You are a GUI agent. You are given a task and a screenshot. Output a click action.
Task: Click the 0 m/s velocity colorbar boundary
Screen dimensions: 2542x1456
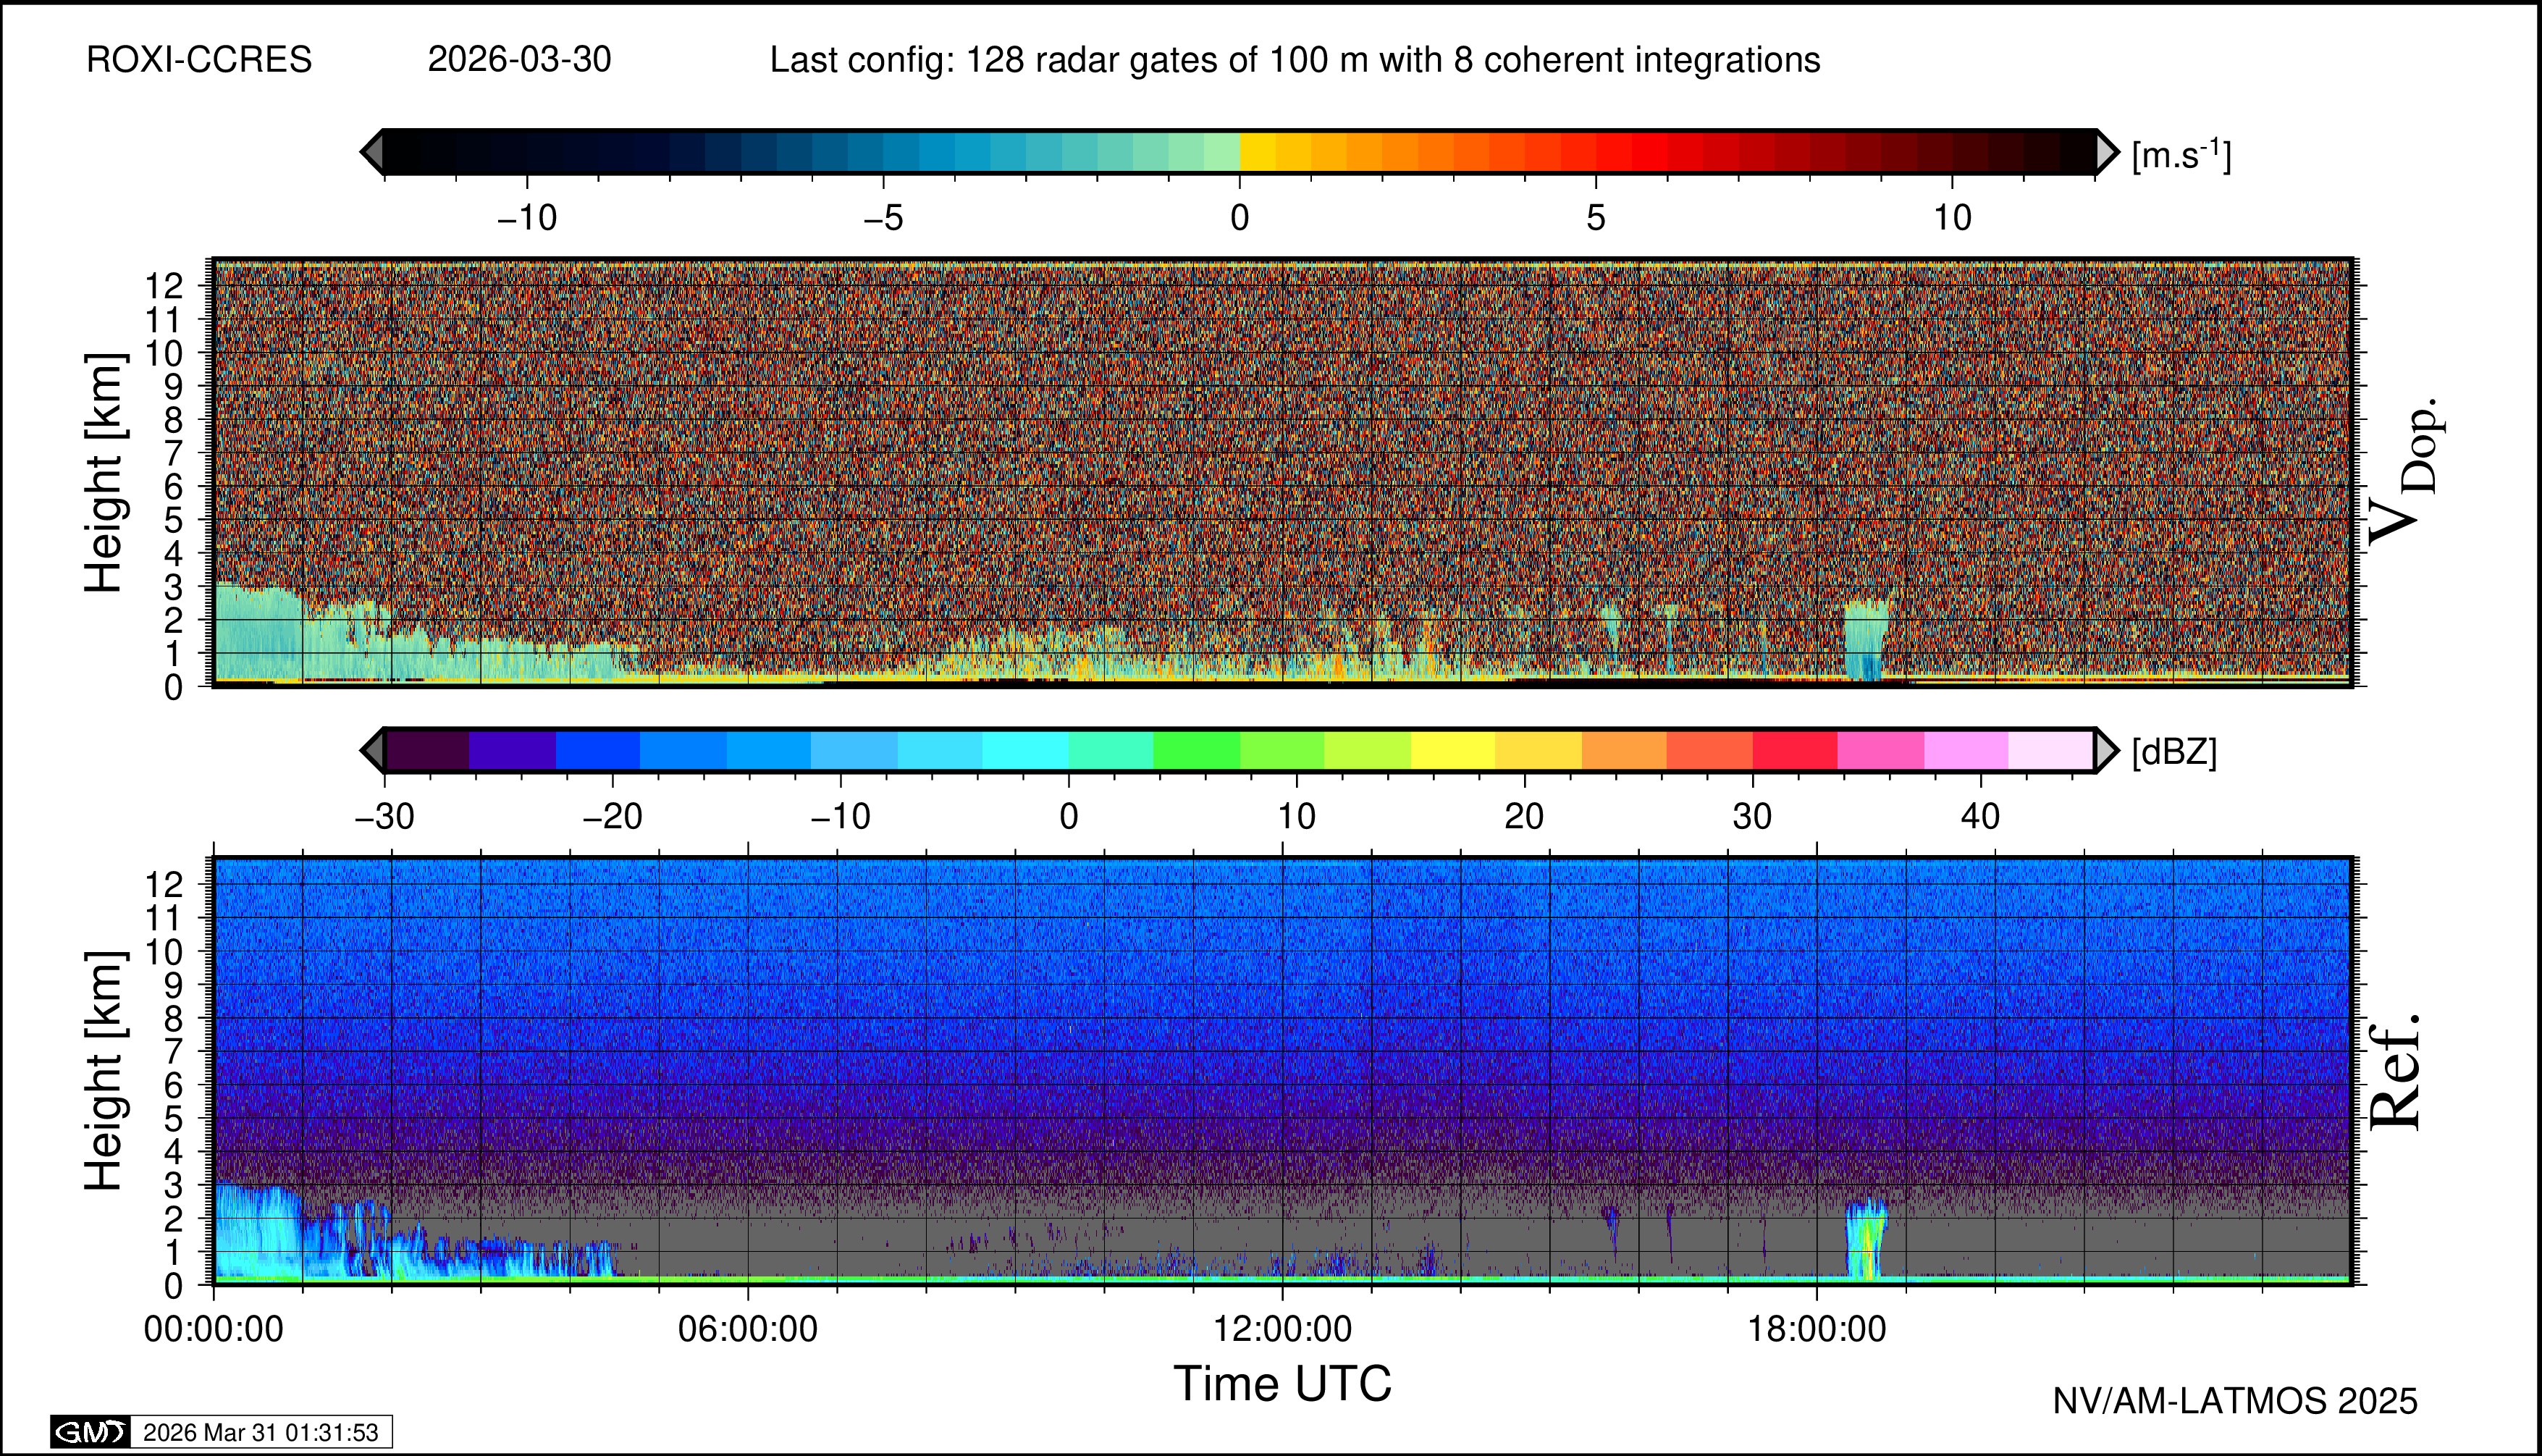tap(1240, 152)
